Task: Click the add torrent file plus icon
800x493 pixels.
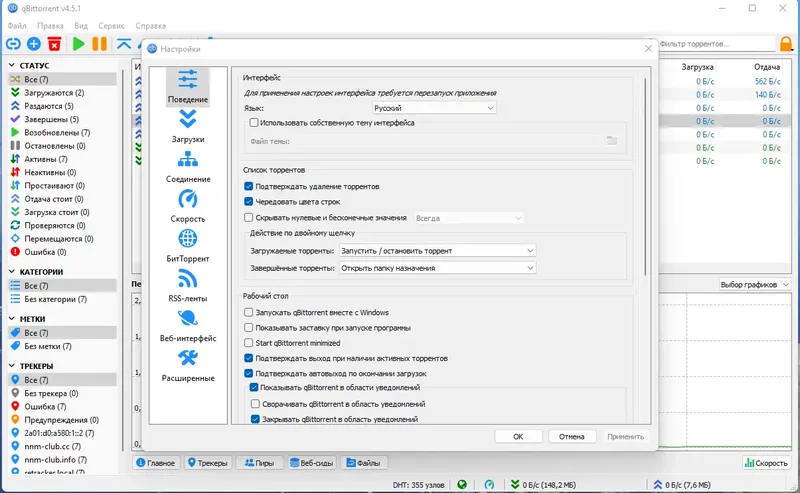Action: click(x=34, y=44)
